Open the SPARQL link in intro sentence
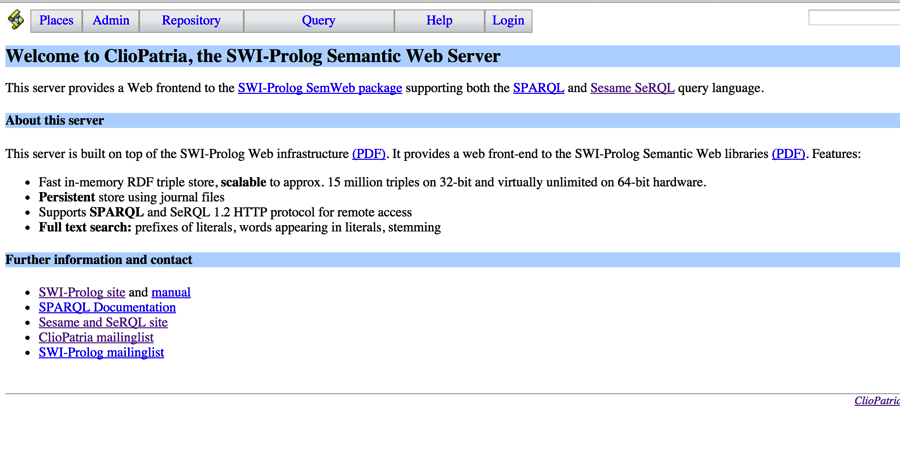This screenshot has width=900, height=462. point(538,88)
